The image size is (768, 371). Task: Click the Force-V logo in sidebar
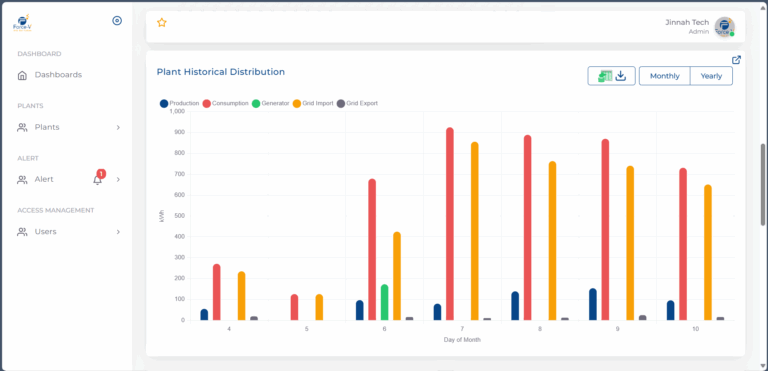tap(23, 22)
